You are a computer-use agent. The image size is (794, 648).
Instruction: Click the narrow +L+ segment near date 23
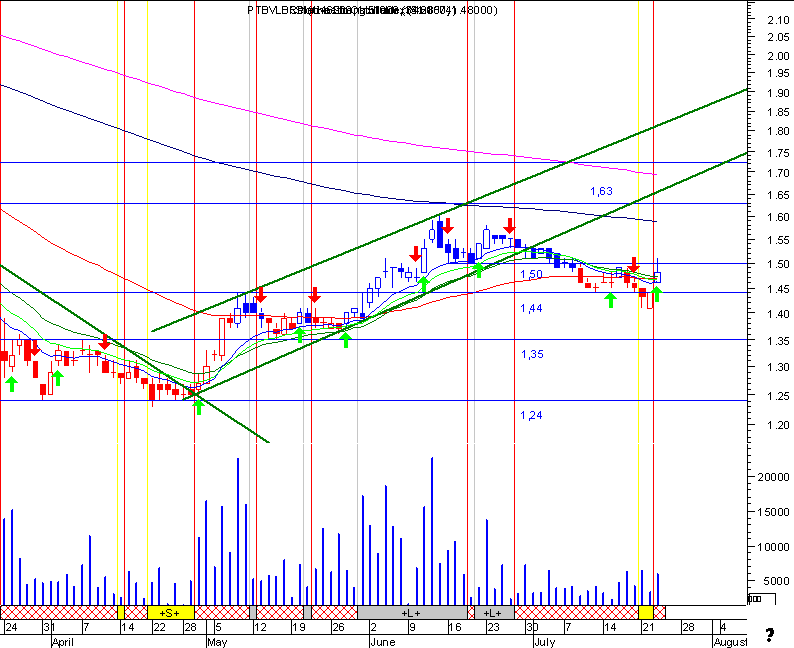coord(494,613)
